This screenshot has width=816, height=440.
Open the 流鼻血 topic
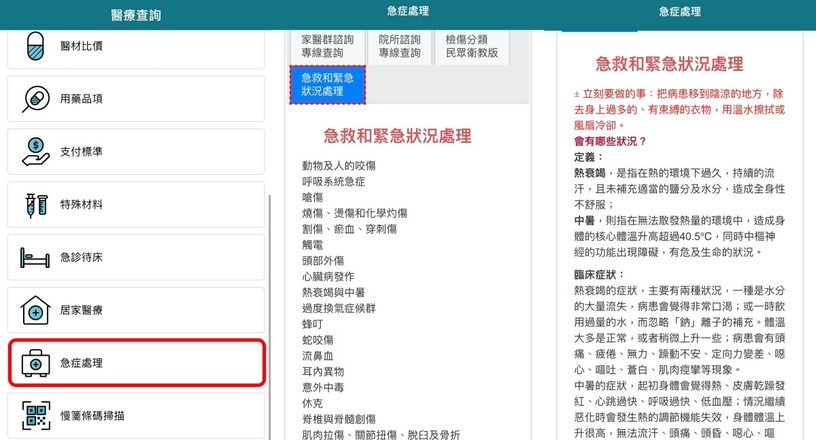click(317, 356)
